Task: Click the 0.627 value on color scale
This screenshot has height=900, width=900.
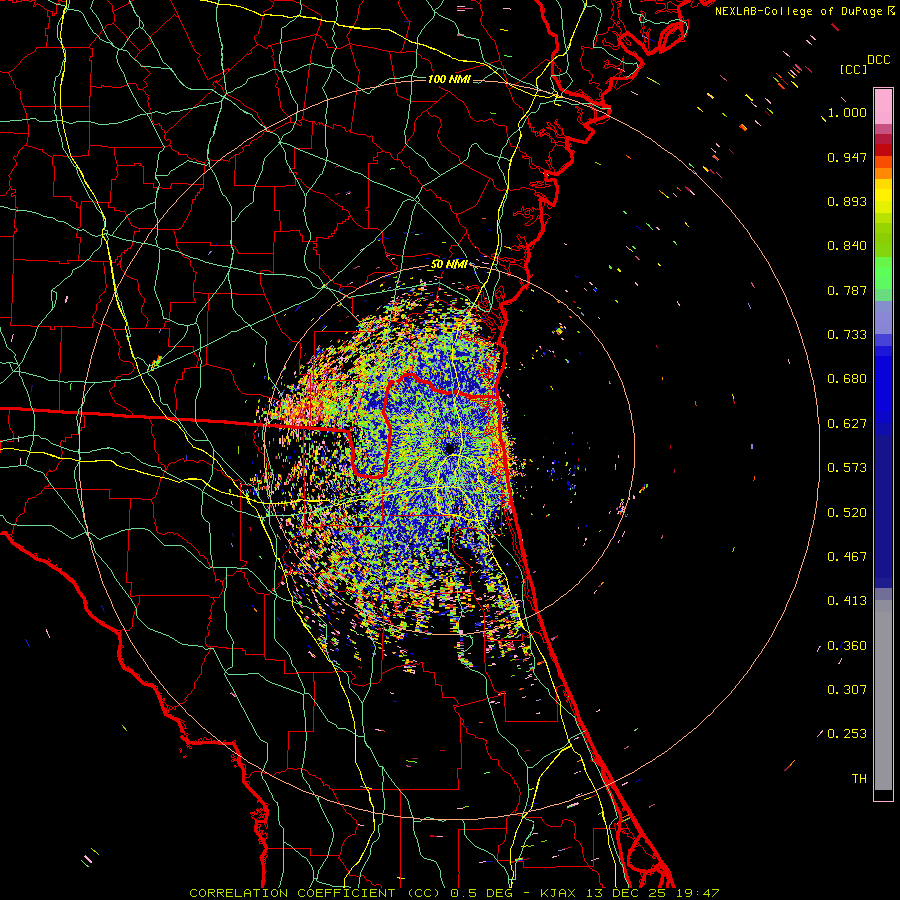Action: (x=847, y=424)
